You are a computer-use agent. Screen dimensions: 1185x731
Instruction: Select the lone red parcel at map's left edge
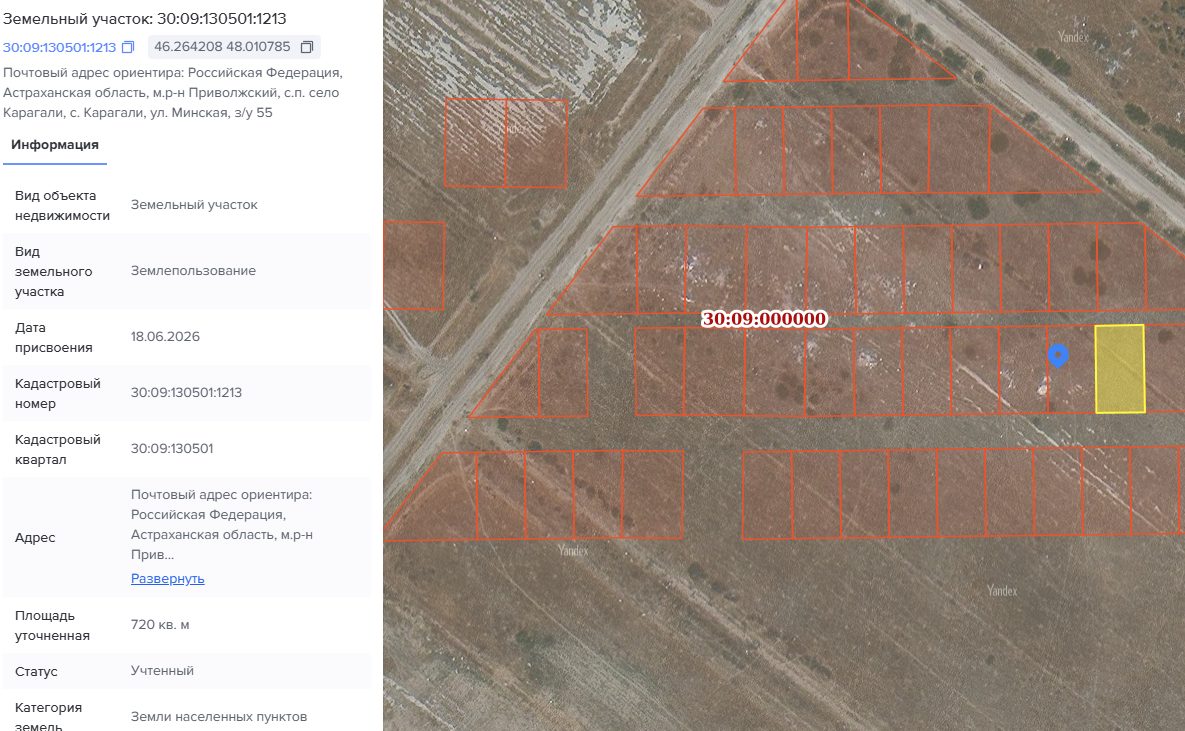point(413,265)
